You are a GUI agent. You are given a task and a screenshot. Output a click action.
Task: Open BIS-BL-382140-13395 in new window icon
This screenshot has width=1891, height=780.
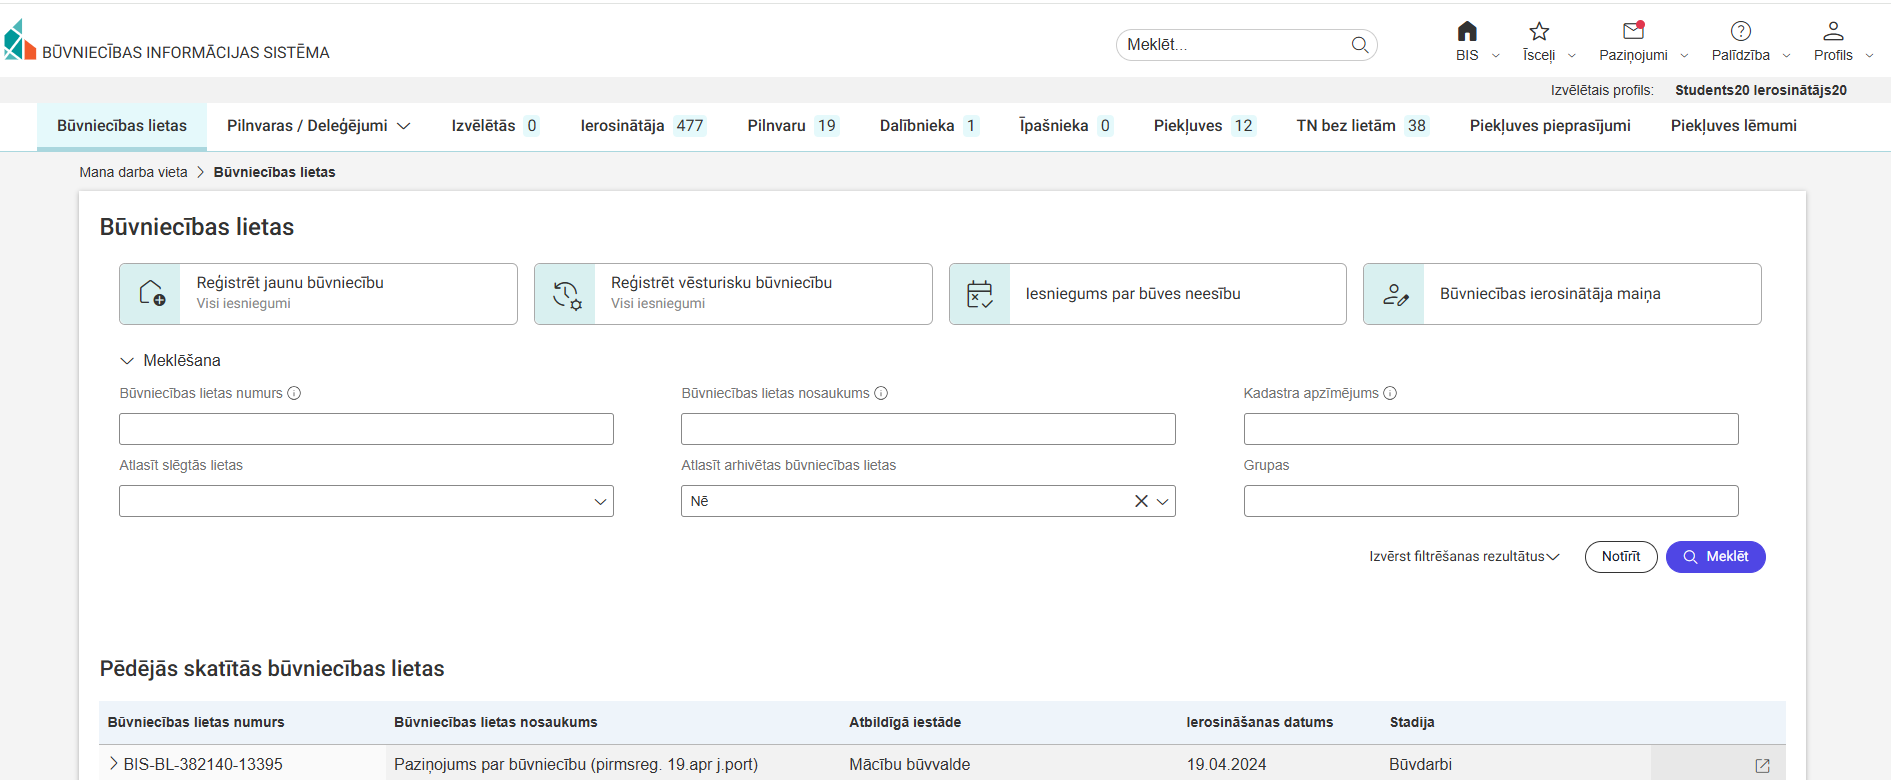coord(1762,765)
